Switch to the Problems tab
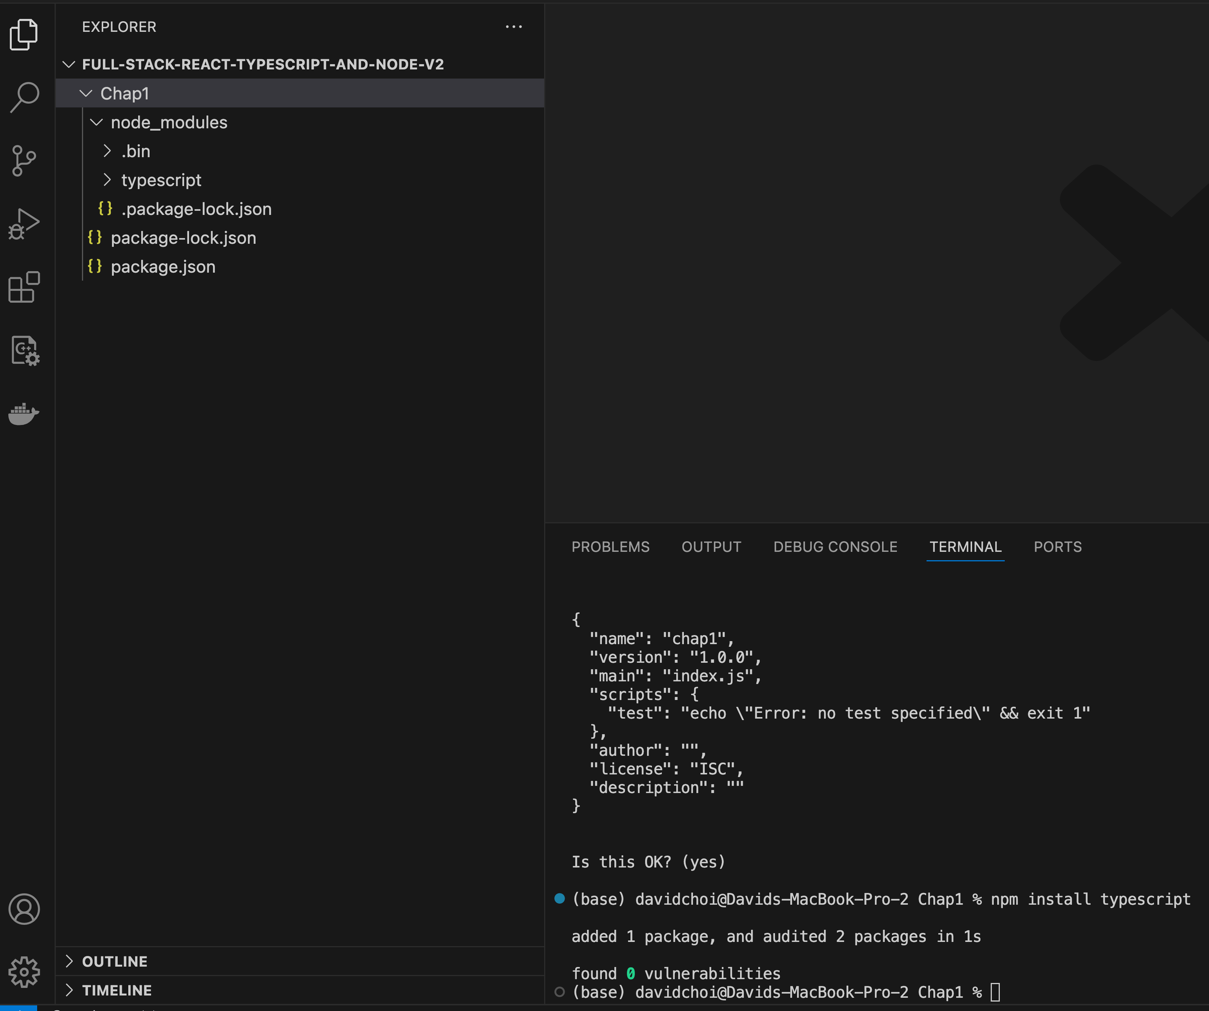 click(610, 547)
